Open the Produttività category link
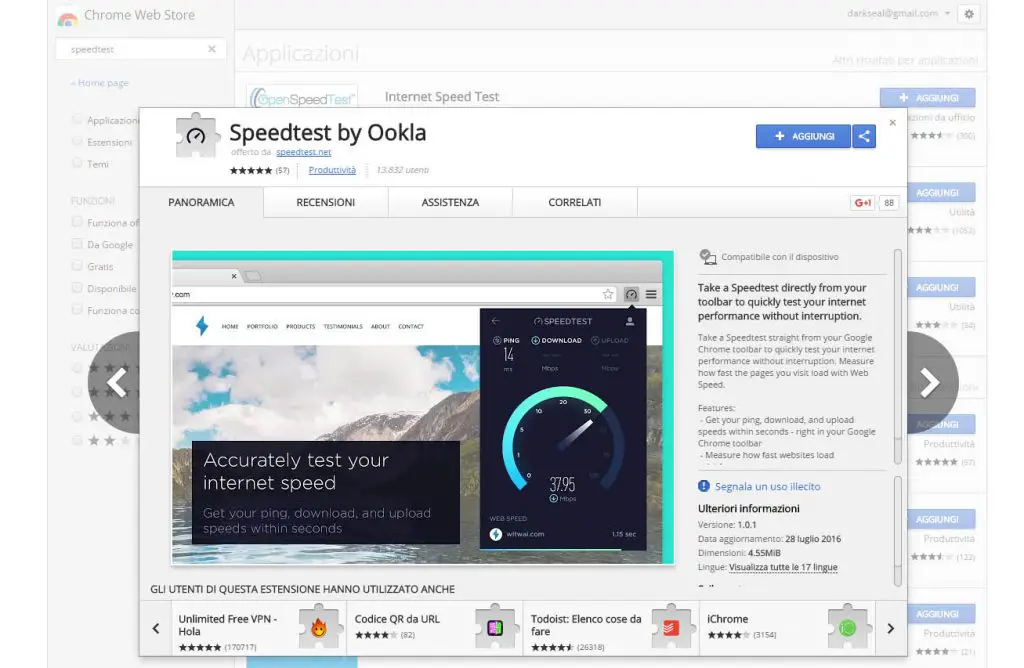1024x668 pixels. (332, 170)
